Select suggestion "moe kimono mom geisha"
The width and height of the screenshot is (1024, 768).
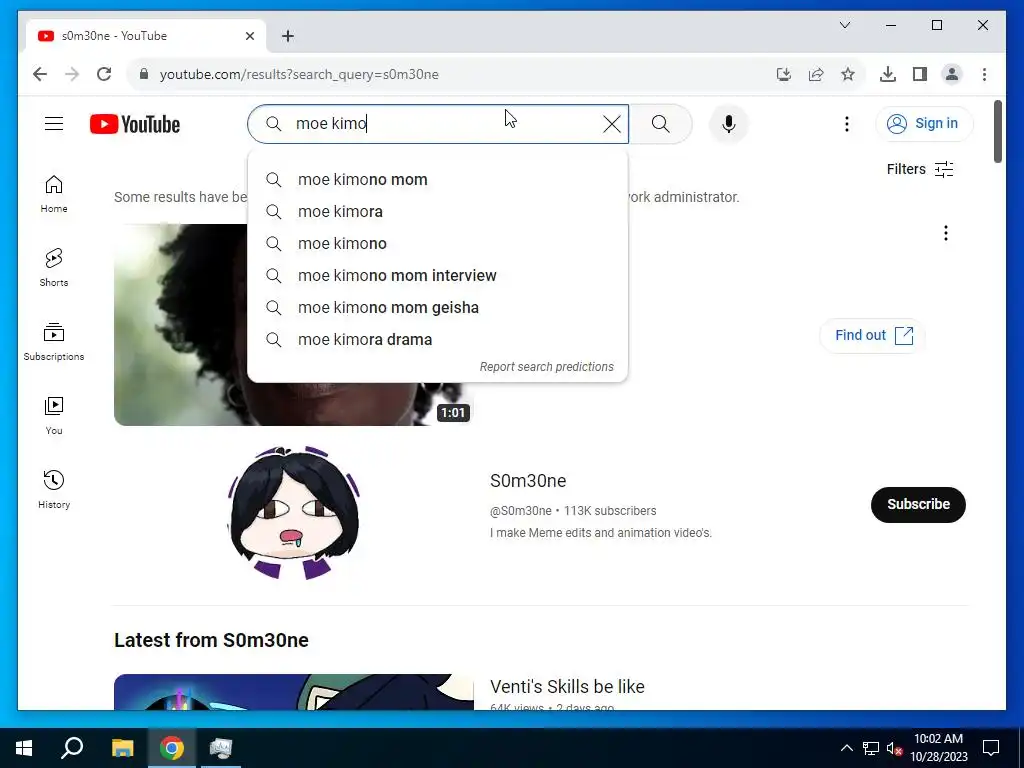click(438, 308)
